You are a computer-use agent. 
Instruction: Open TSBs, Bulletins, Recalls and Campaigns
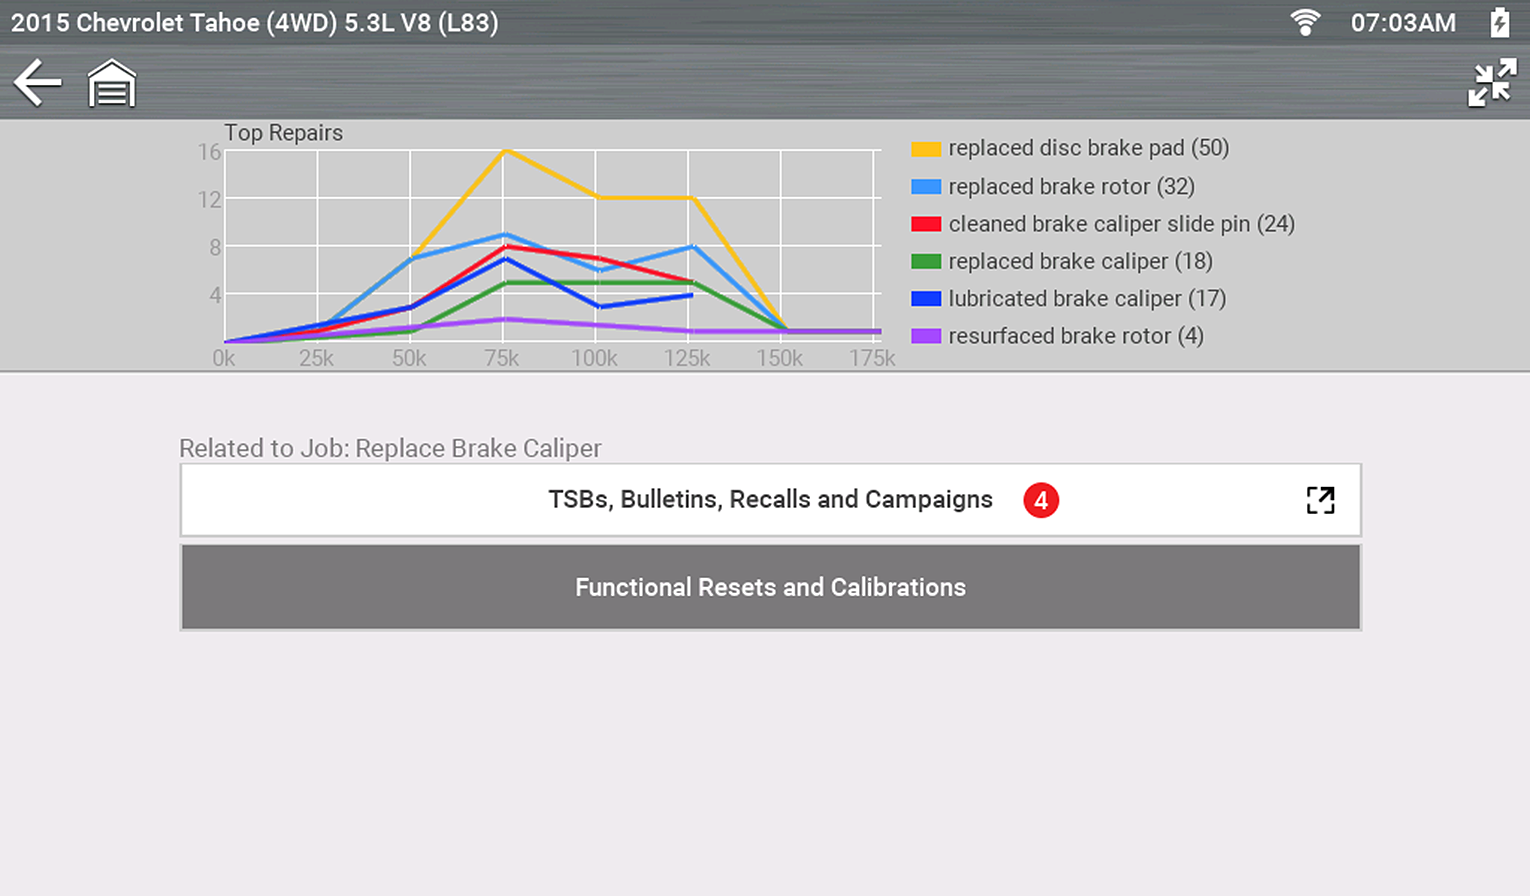pyautogui.click(x=770, y=500)
